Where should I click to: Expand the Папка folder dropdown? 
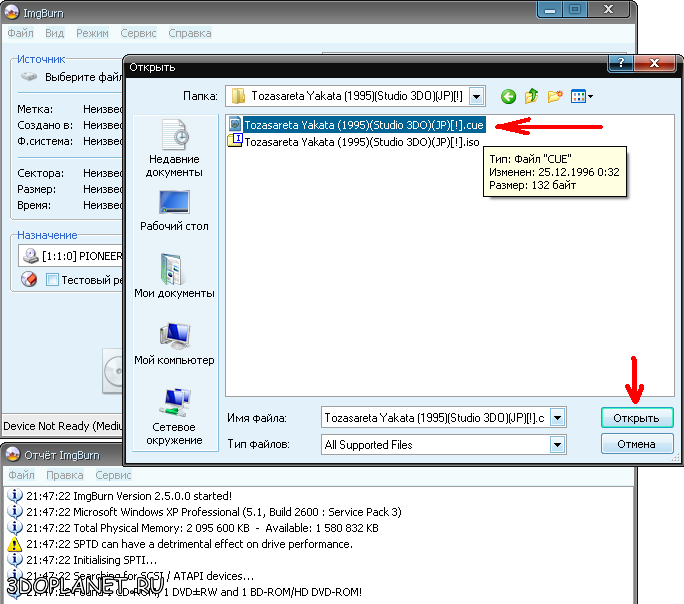tap(476, 97)
